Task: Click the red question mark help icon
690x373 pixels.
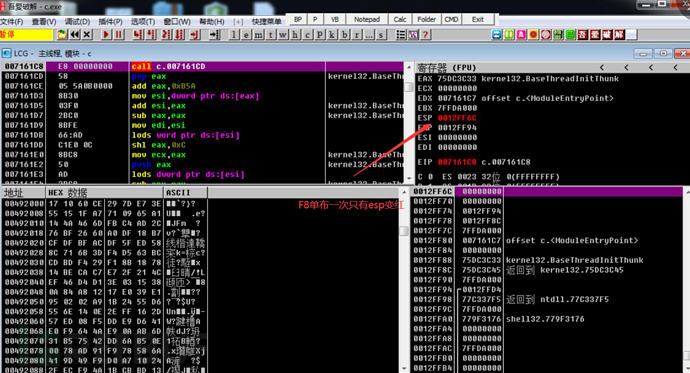Action: click(425, 34)
